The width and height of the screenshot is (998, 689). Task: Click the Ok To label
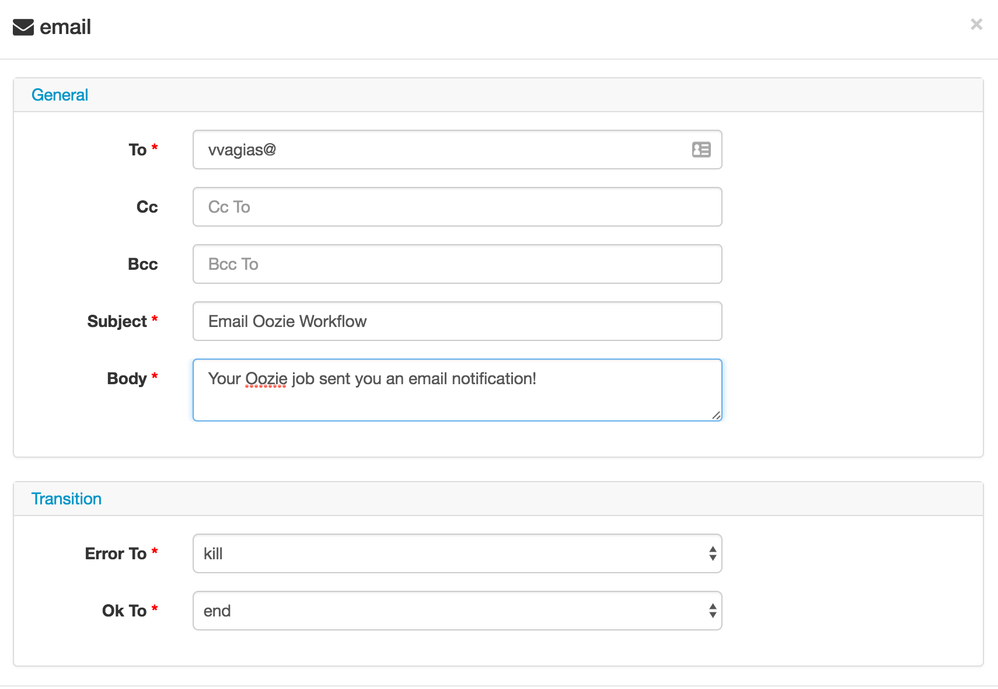pos(124,611)
